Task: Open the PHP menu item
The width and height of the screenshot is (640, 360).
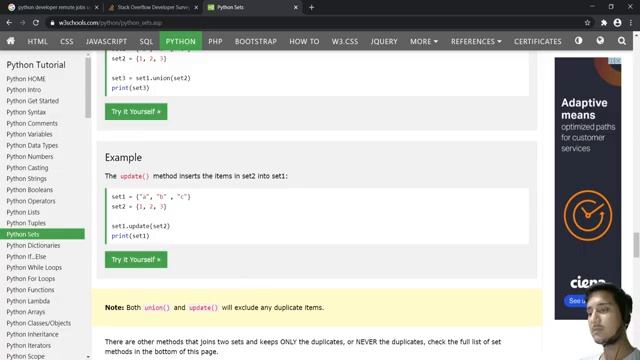Action: click(x=215, y=41)
